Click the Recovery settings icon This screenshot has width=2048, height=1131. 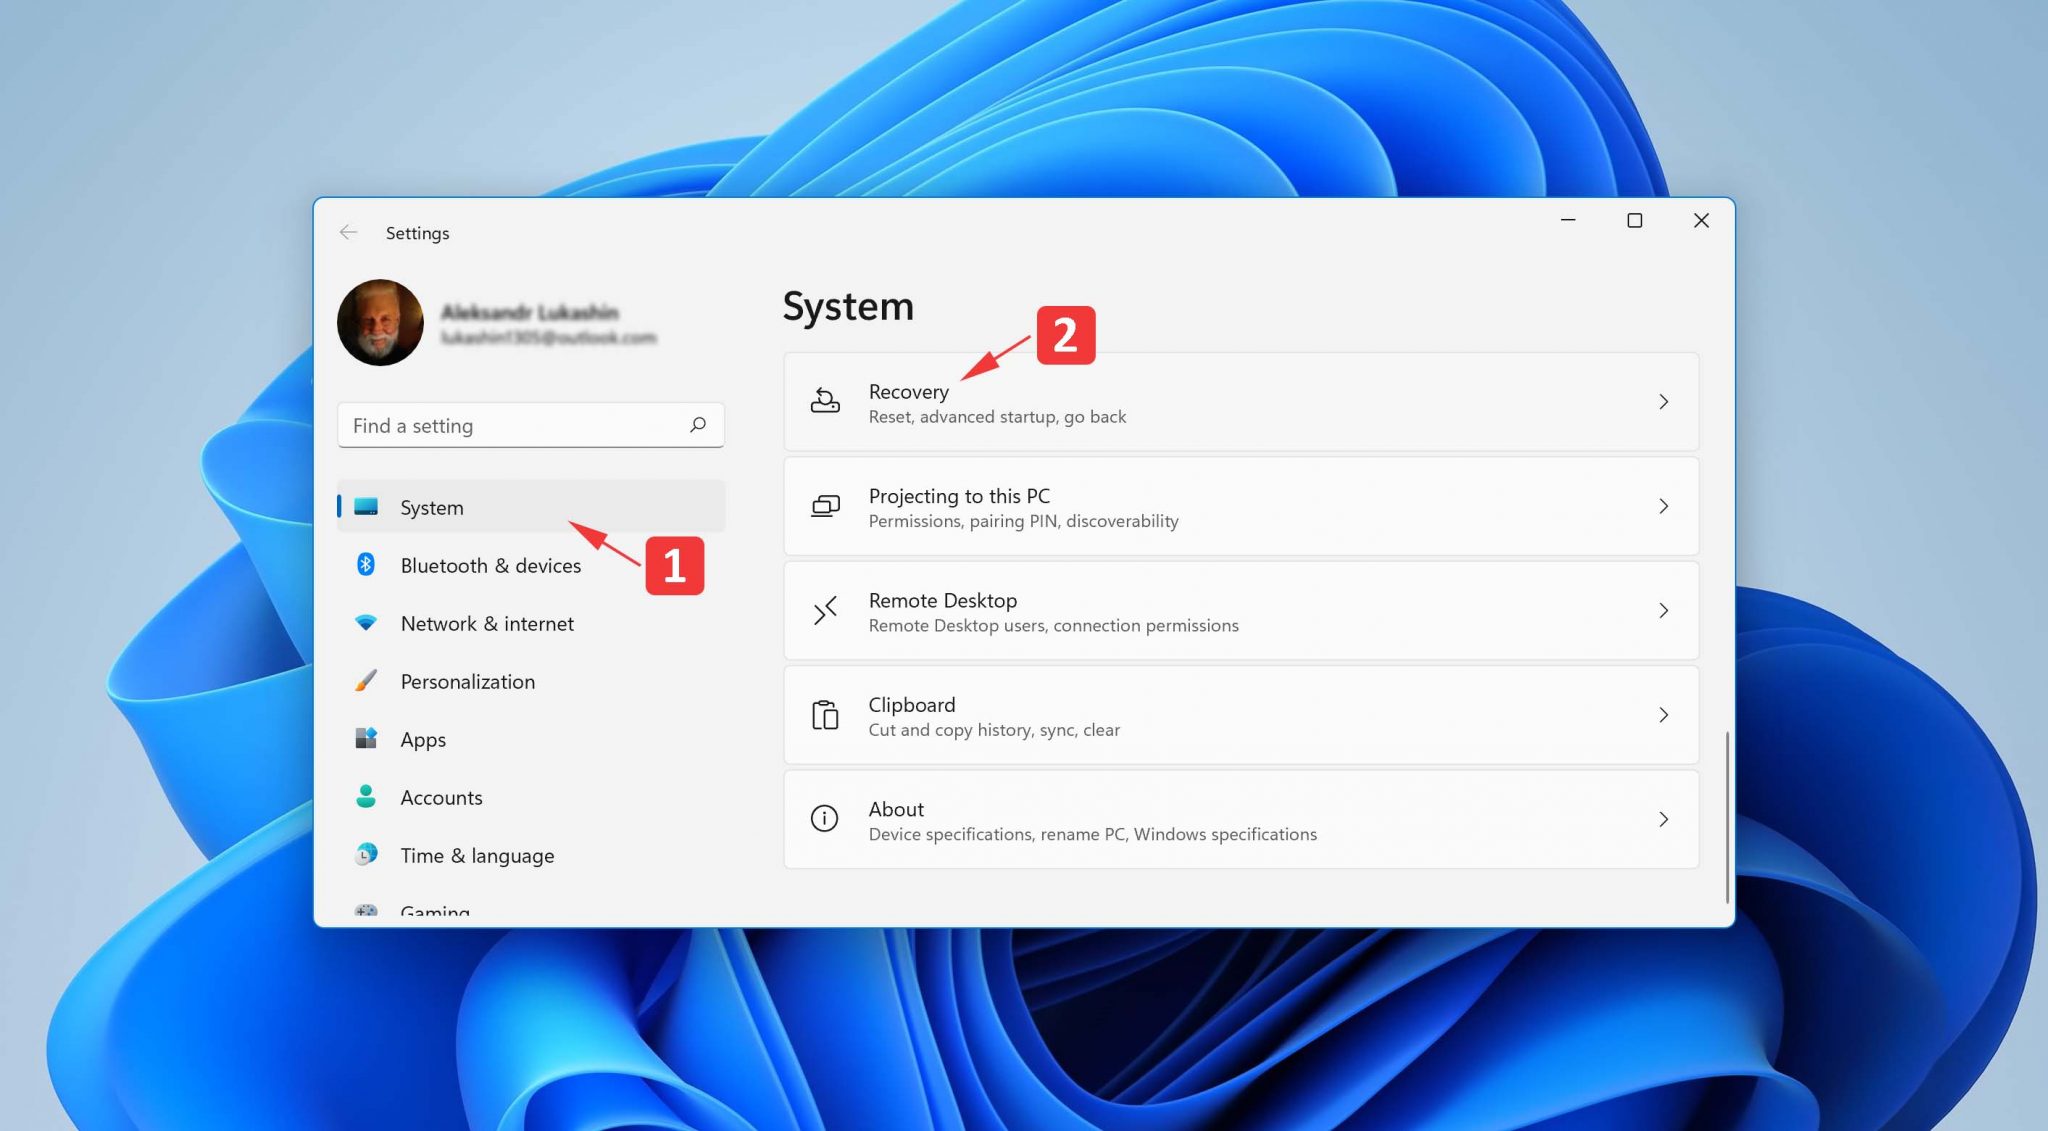click(x=824, y=401)
